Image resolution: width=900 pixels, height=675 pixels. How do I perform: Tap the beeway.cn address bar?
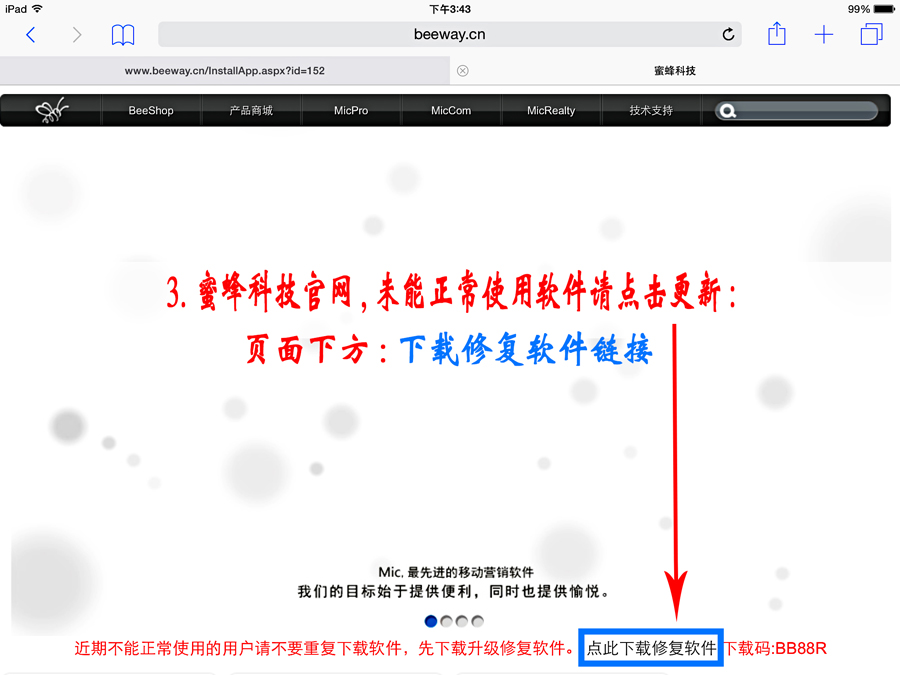[x=449, y=34]
